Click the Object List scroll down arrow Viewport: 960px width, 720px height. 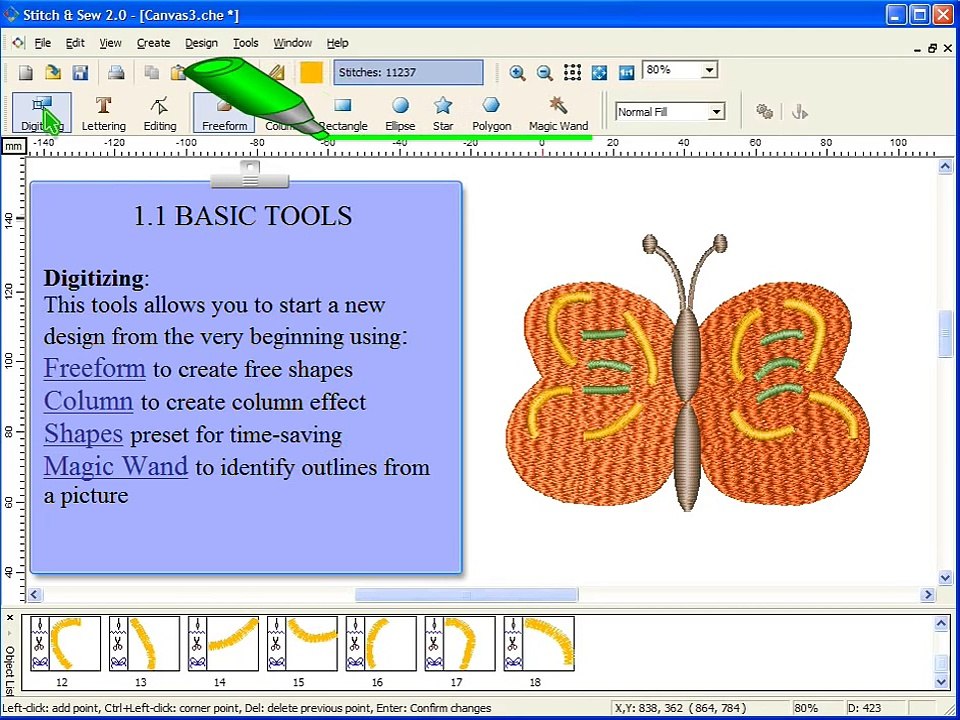[942, 681]
